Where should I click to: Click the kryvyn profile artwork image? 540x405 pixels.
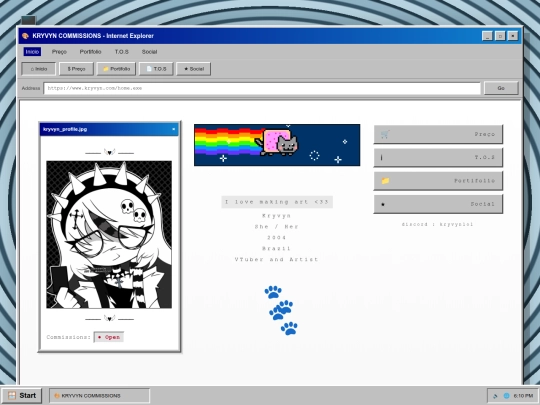click(x=109, y=235)
